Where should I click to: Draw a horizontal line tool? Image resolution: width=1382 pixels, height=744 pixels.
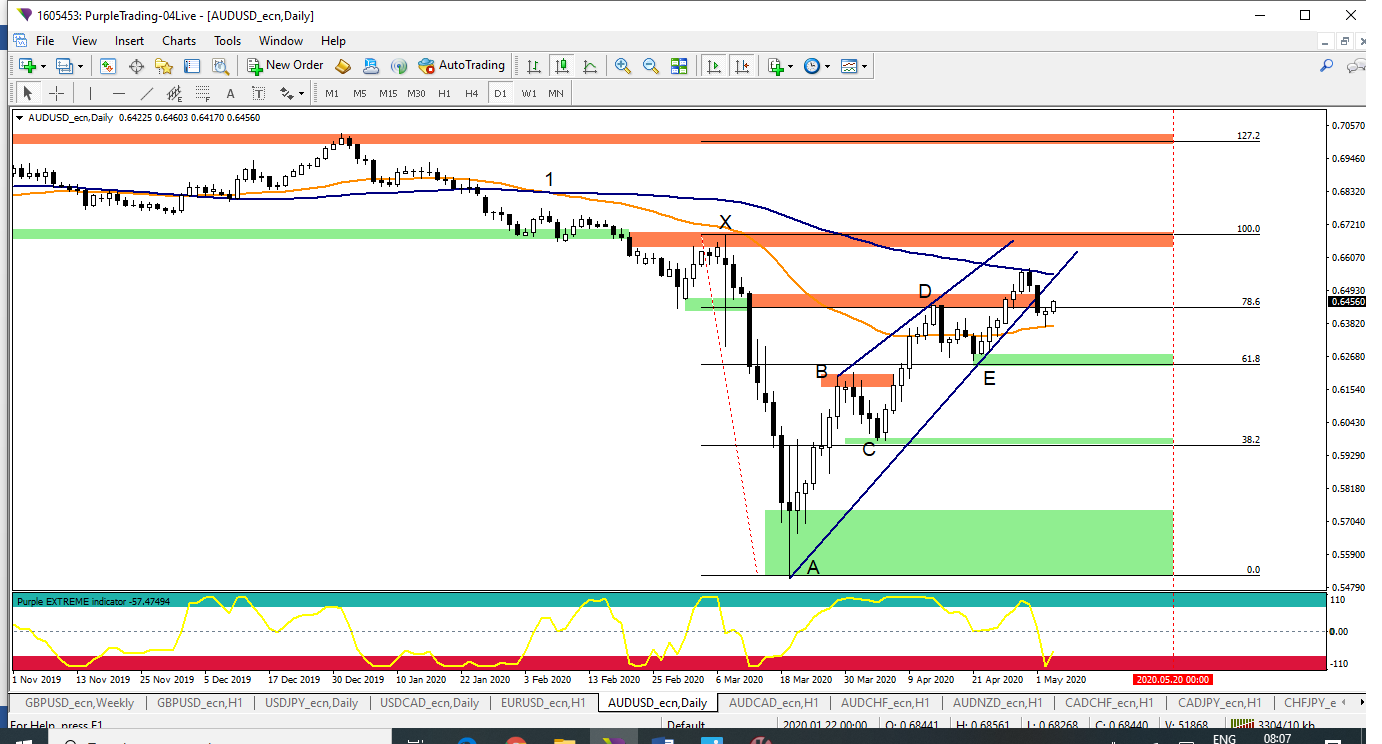pos(119,93)
